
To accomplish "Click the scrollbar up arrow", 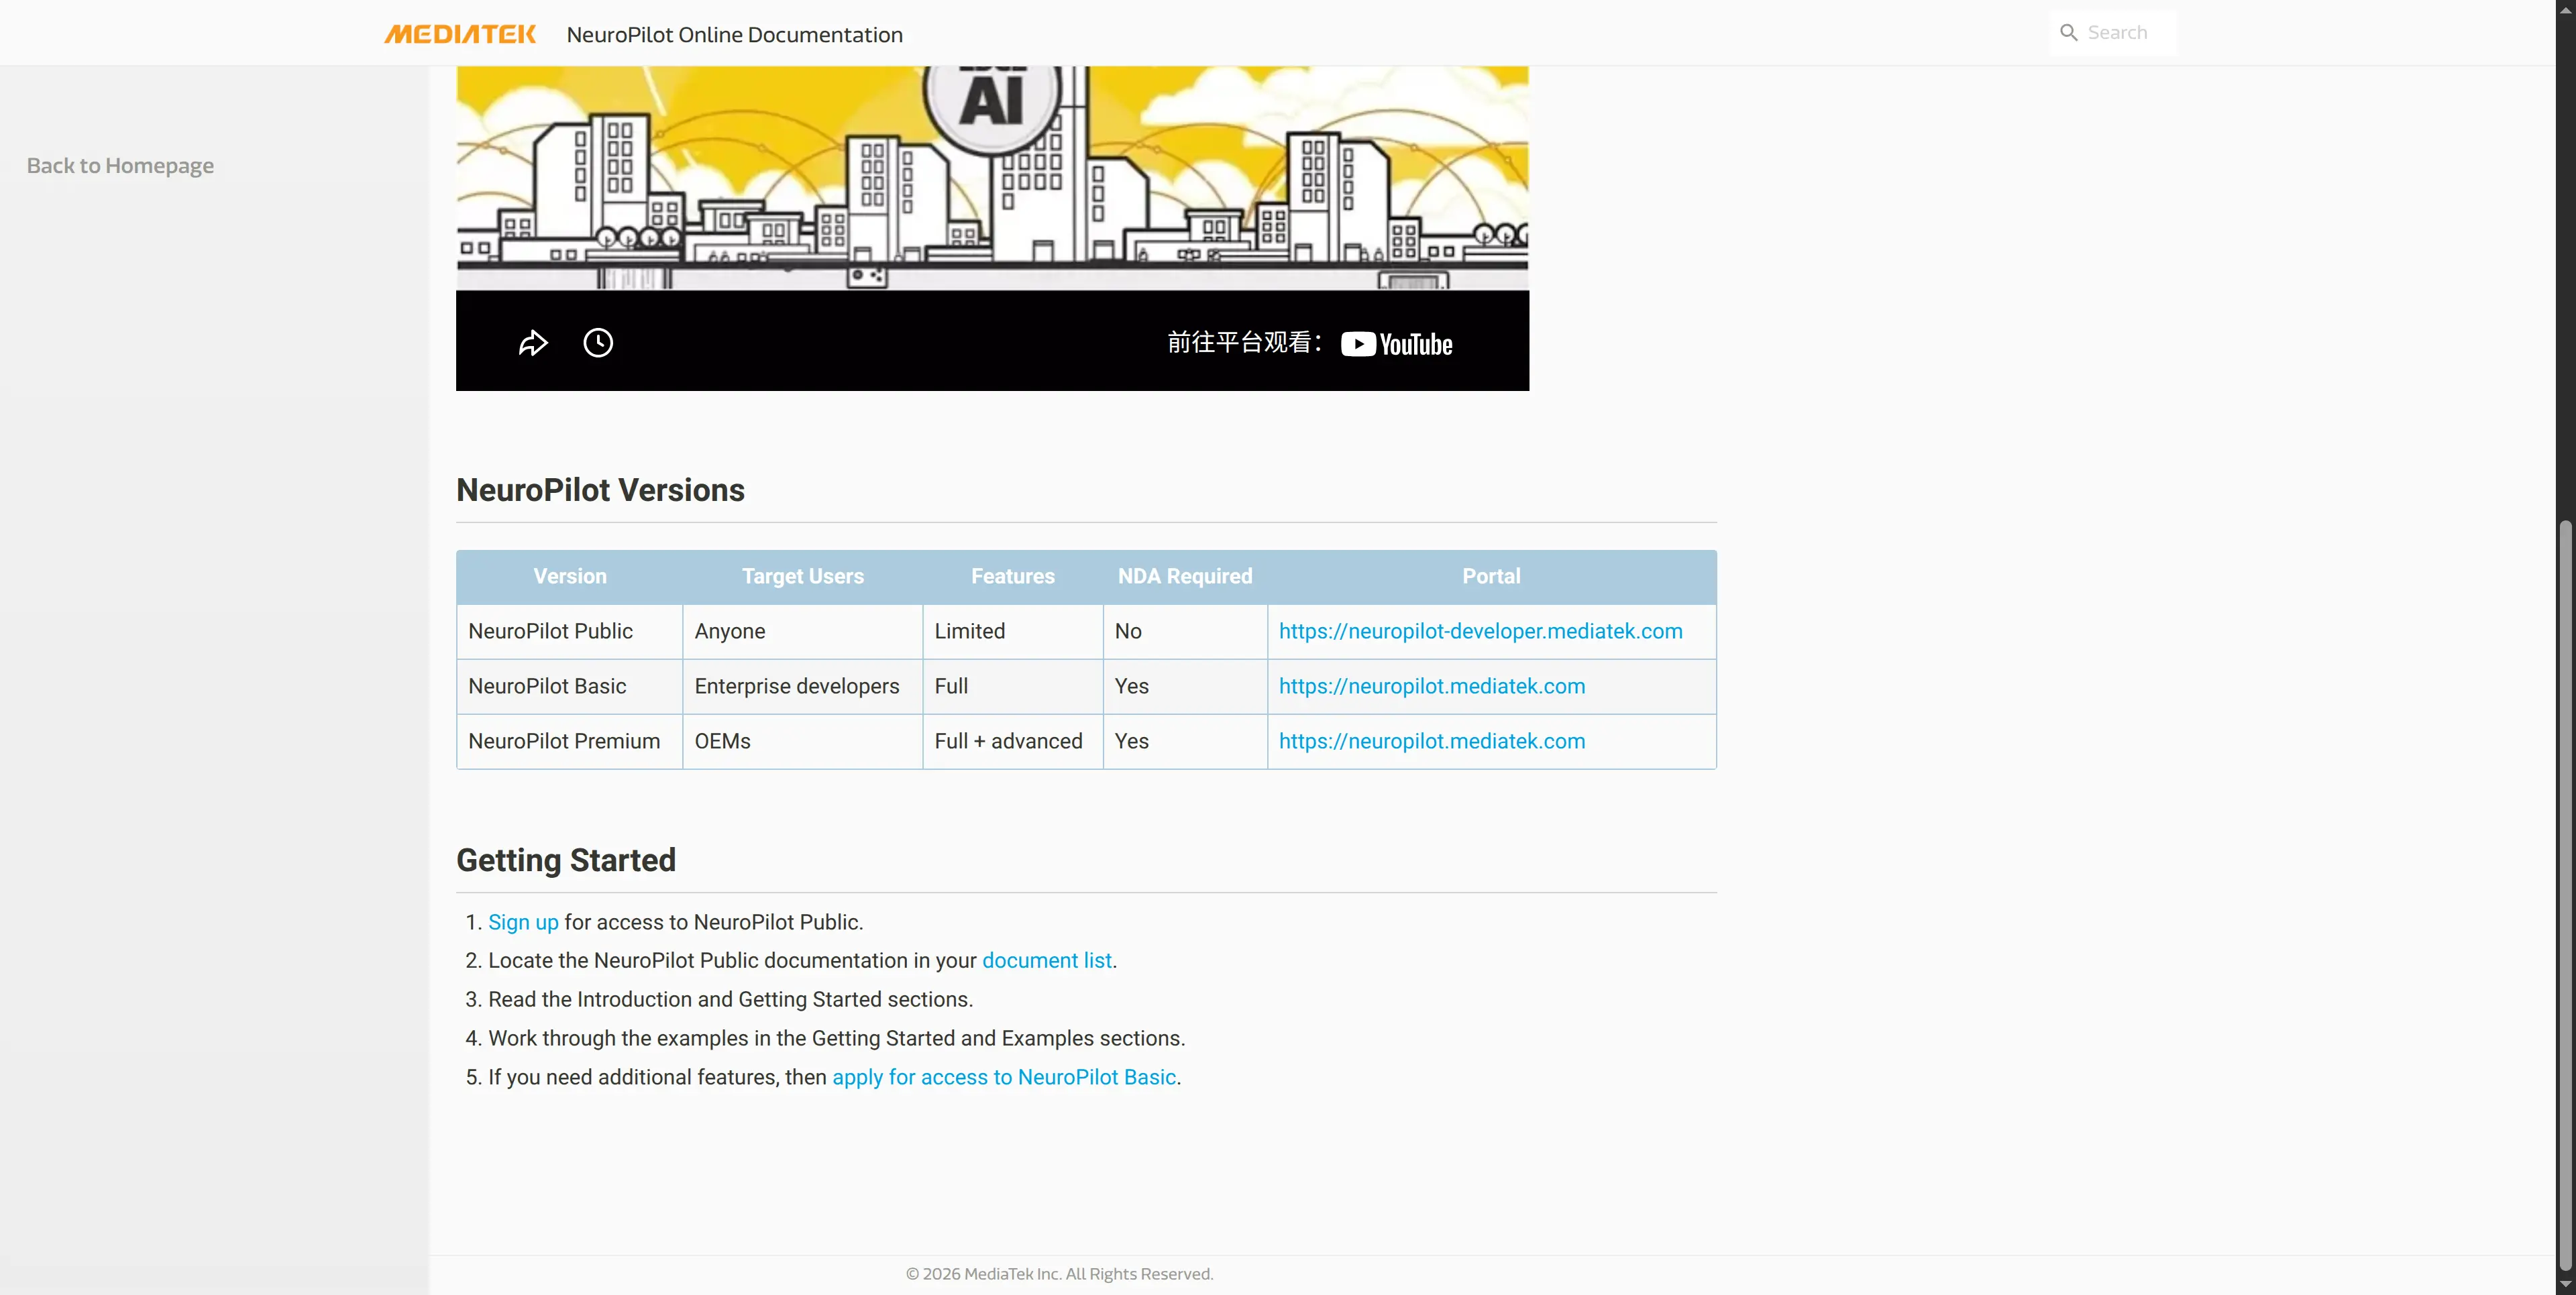I will pos(2565,9).
